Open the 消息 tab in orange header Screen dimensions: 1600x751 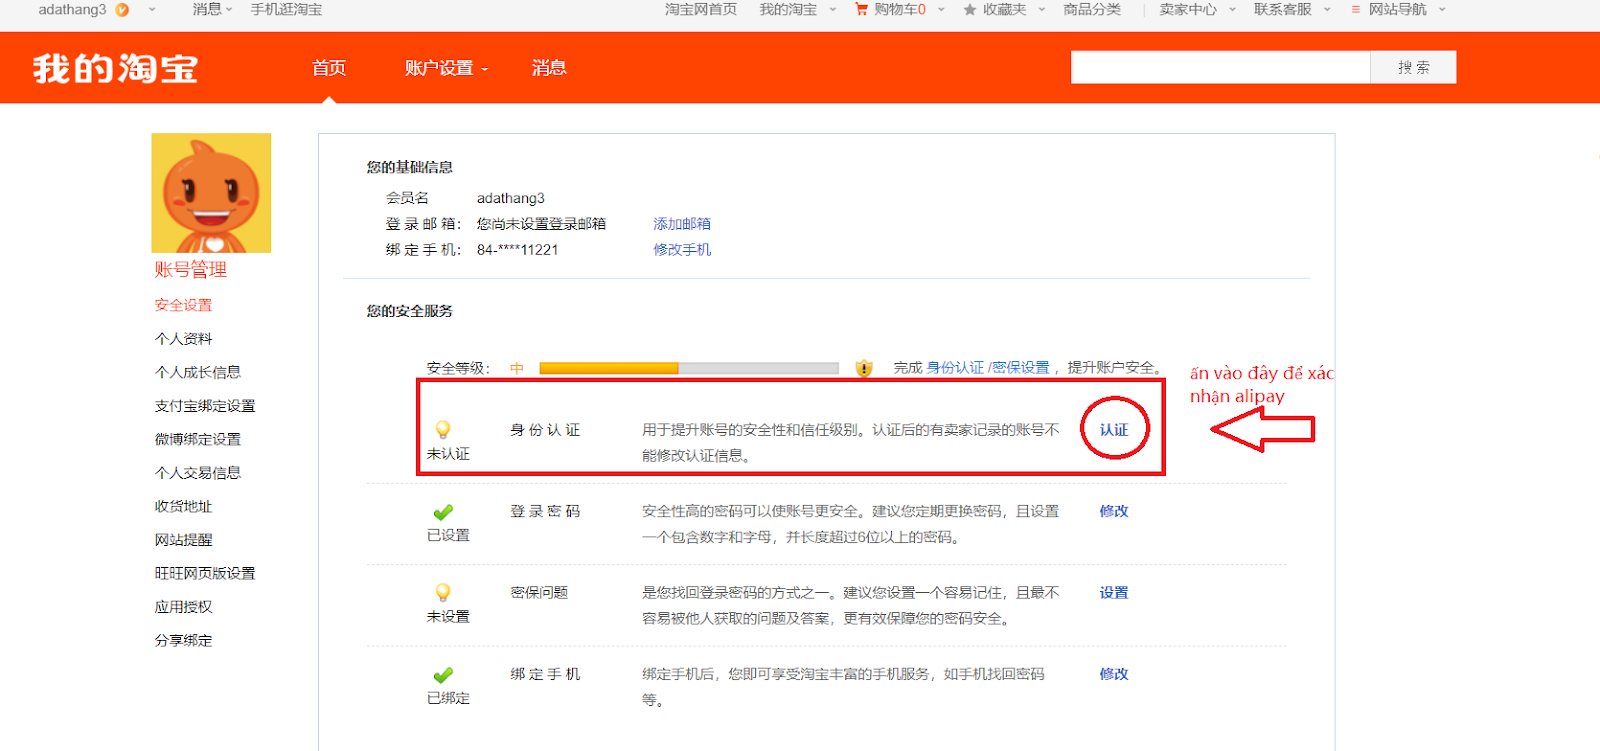pos(549,68)
